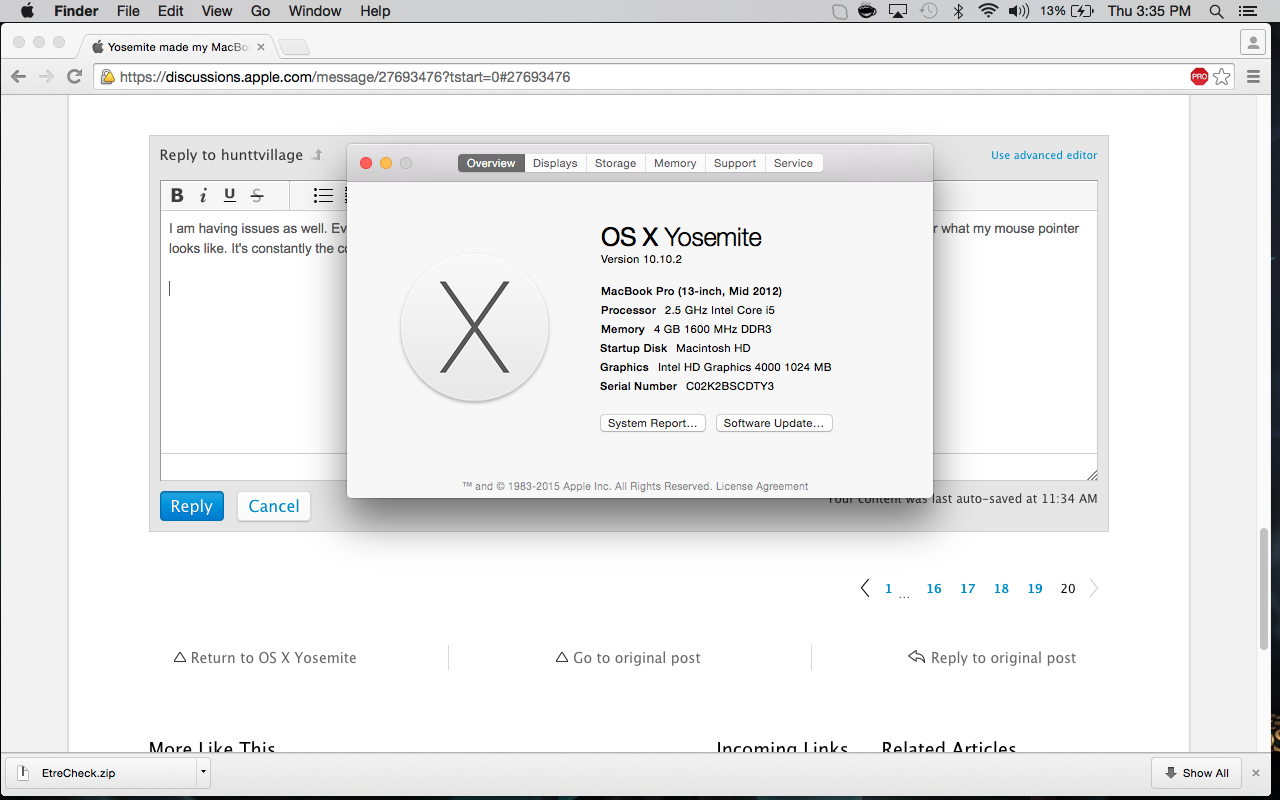Open the Help menu
The height and width of the screenshot is (800, 1280).
click(x=375, y=11)
